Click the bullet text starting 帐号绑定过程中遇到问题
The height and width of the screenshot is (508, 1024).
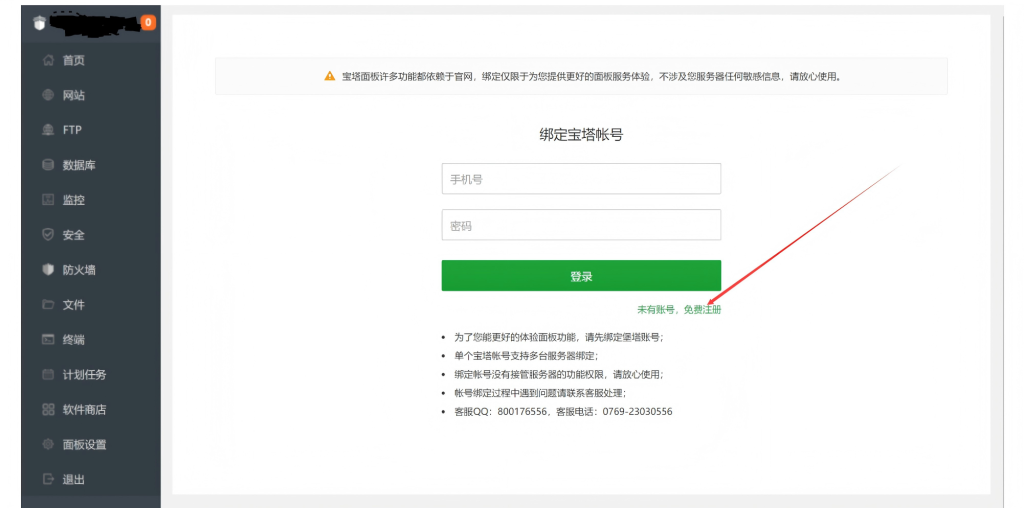pos(541,393)
